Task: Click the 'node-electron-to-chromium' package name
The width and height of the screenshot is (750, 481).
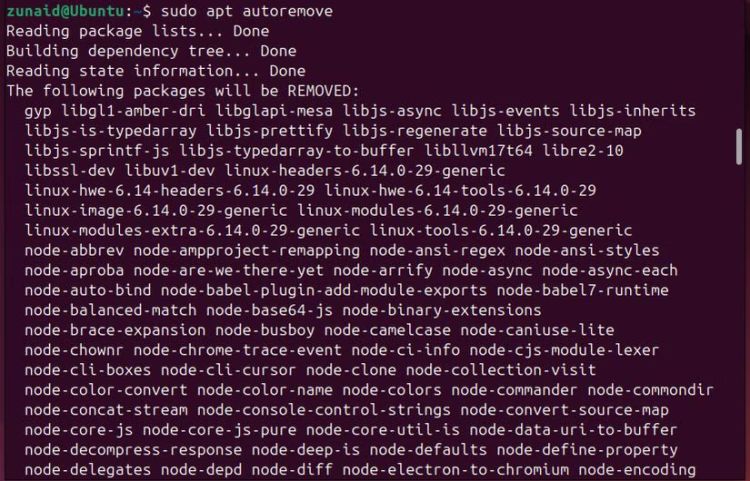Action: point(456,470)
